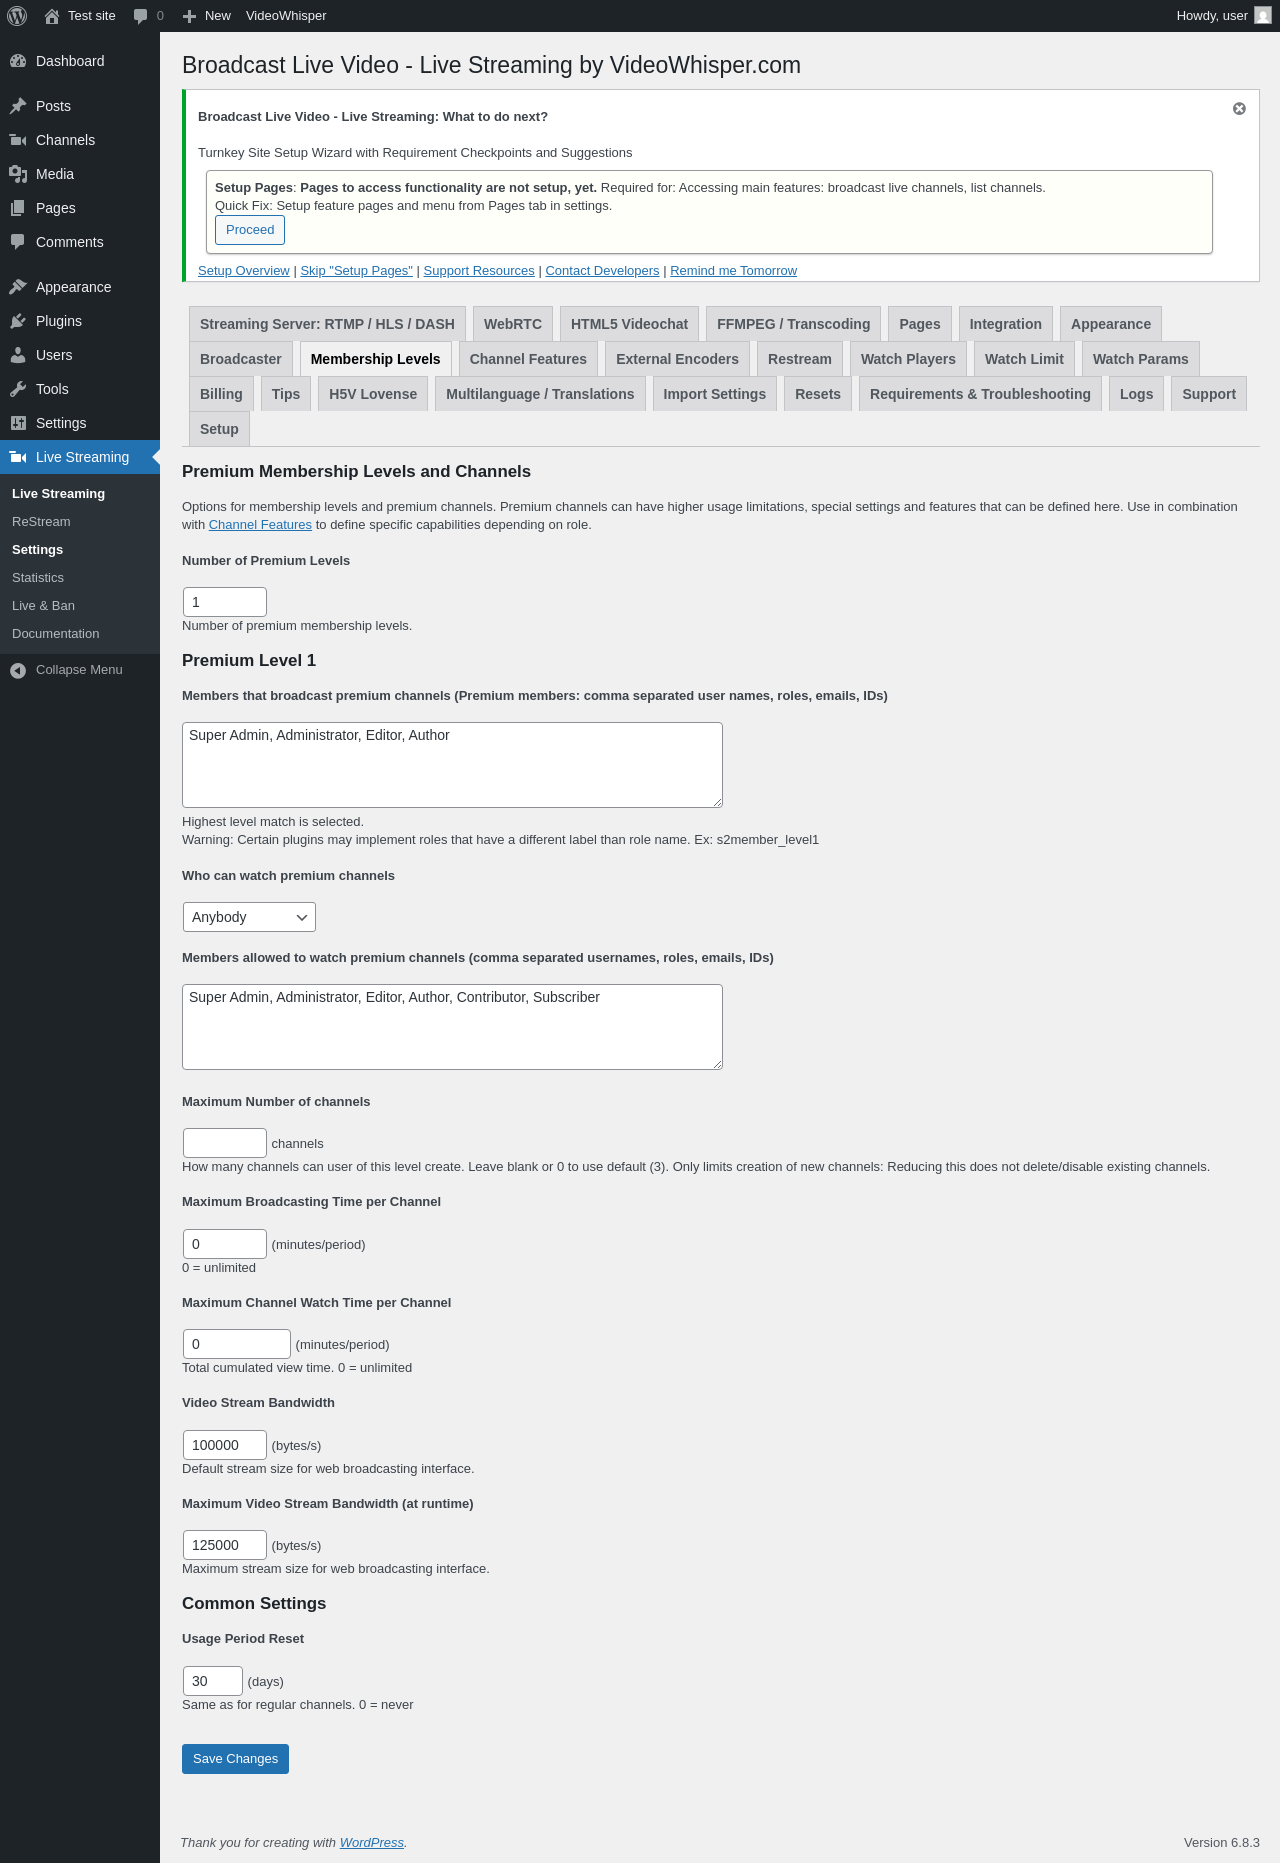Click the Live Streaming camera icon

point(18,457)
